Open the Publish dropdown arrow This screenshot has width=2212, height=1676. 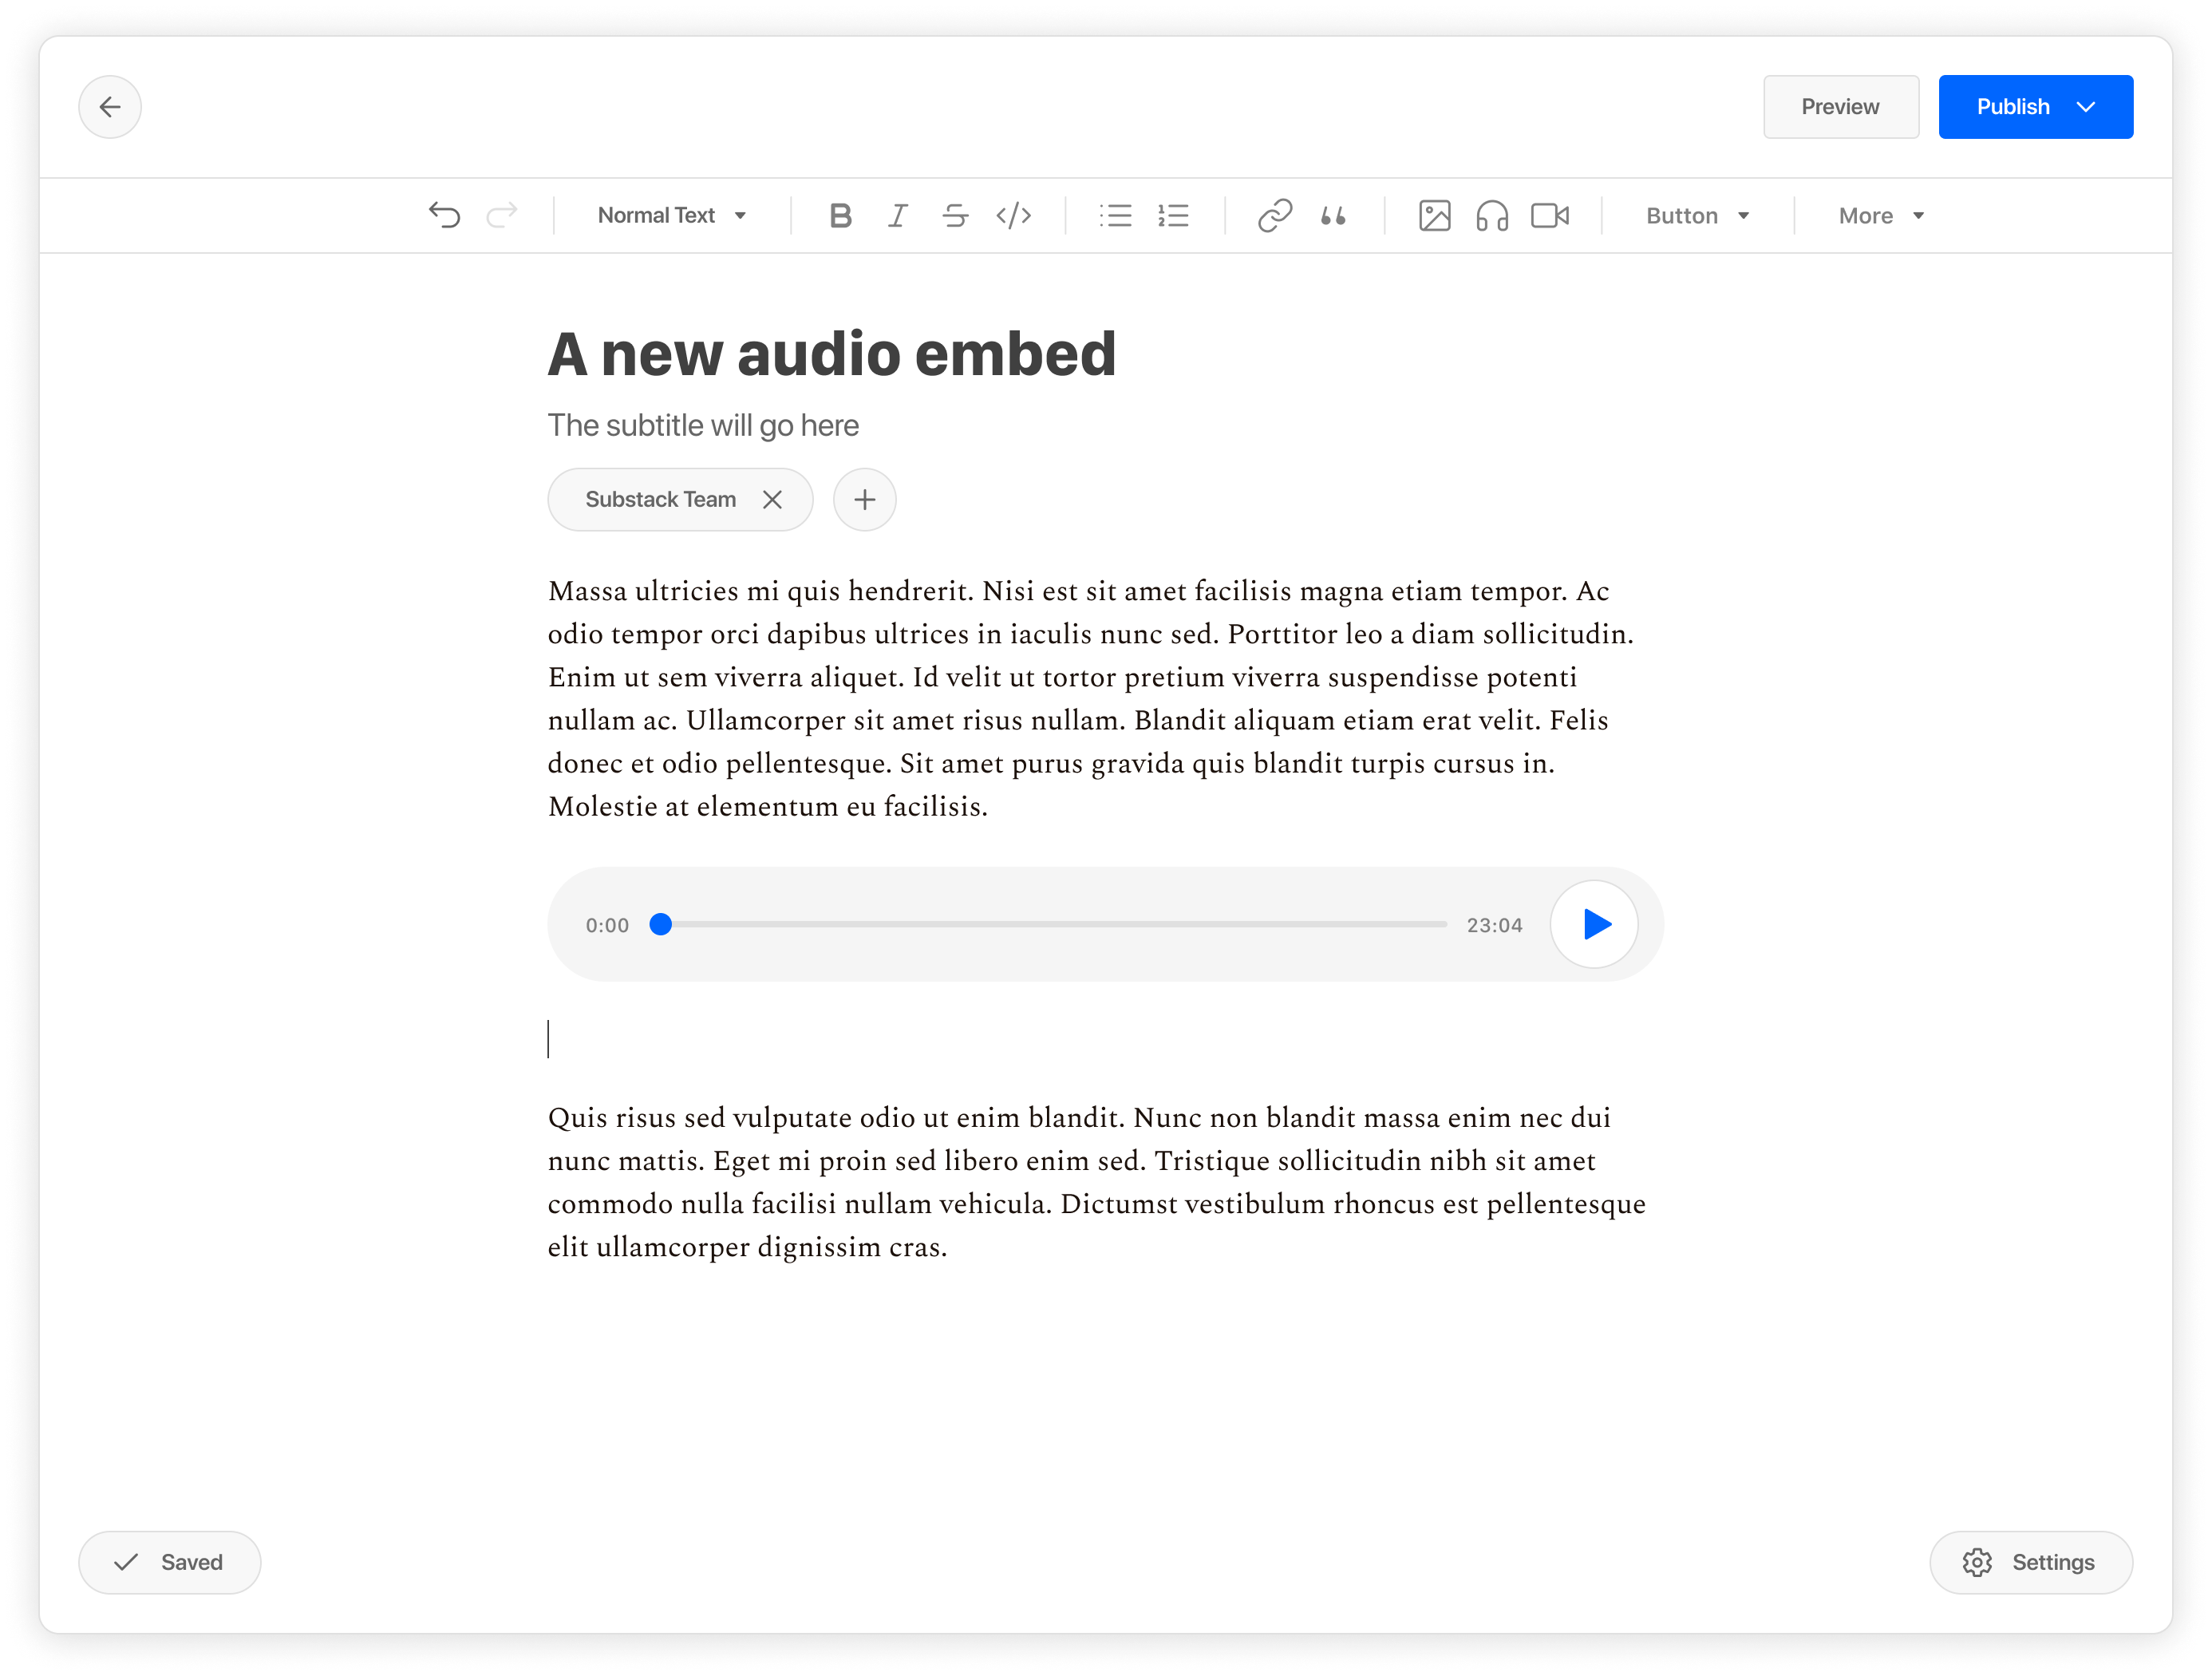click(x=2087, y=106)
